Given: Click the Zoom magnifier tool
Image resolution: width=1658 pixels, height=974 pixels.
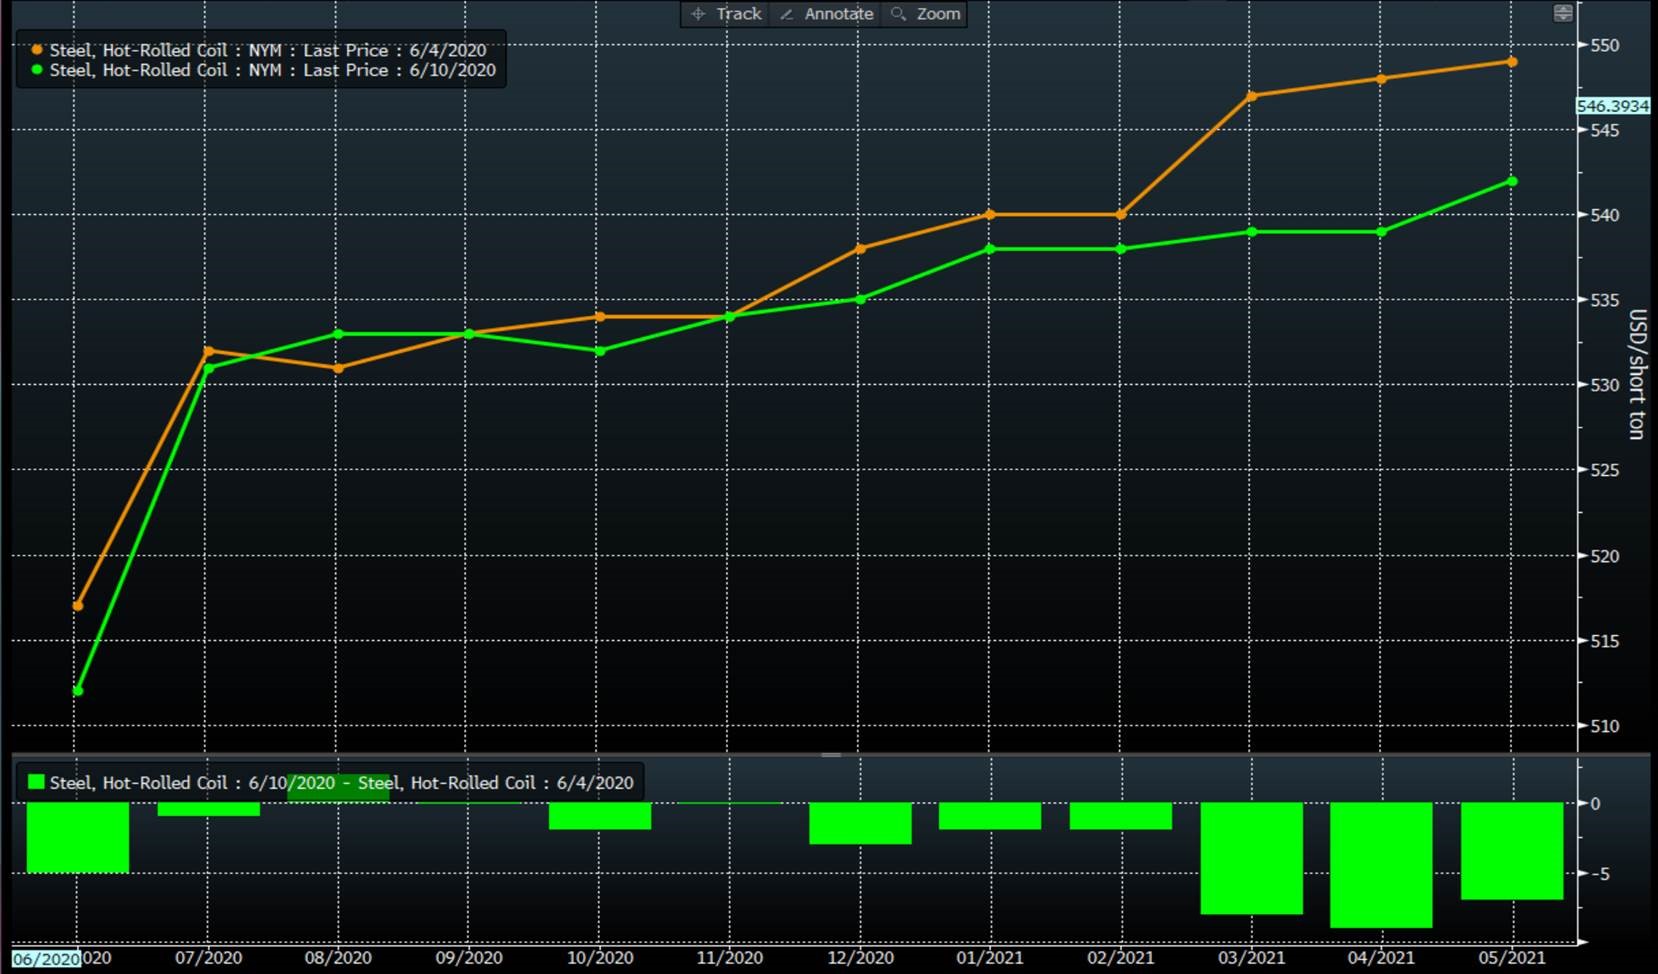Looking at the screenshot, I should (925, 14).
